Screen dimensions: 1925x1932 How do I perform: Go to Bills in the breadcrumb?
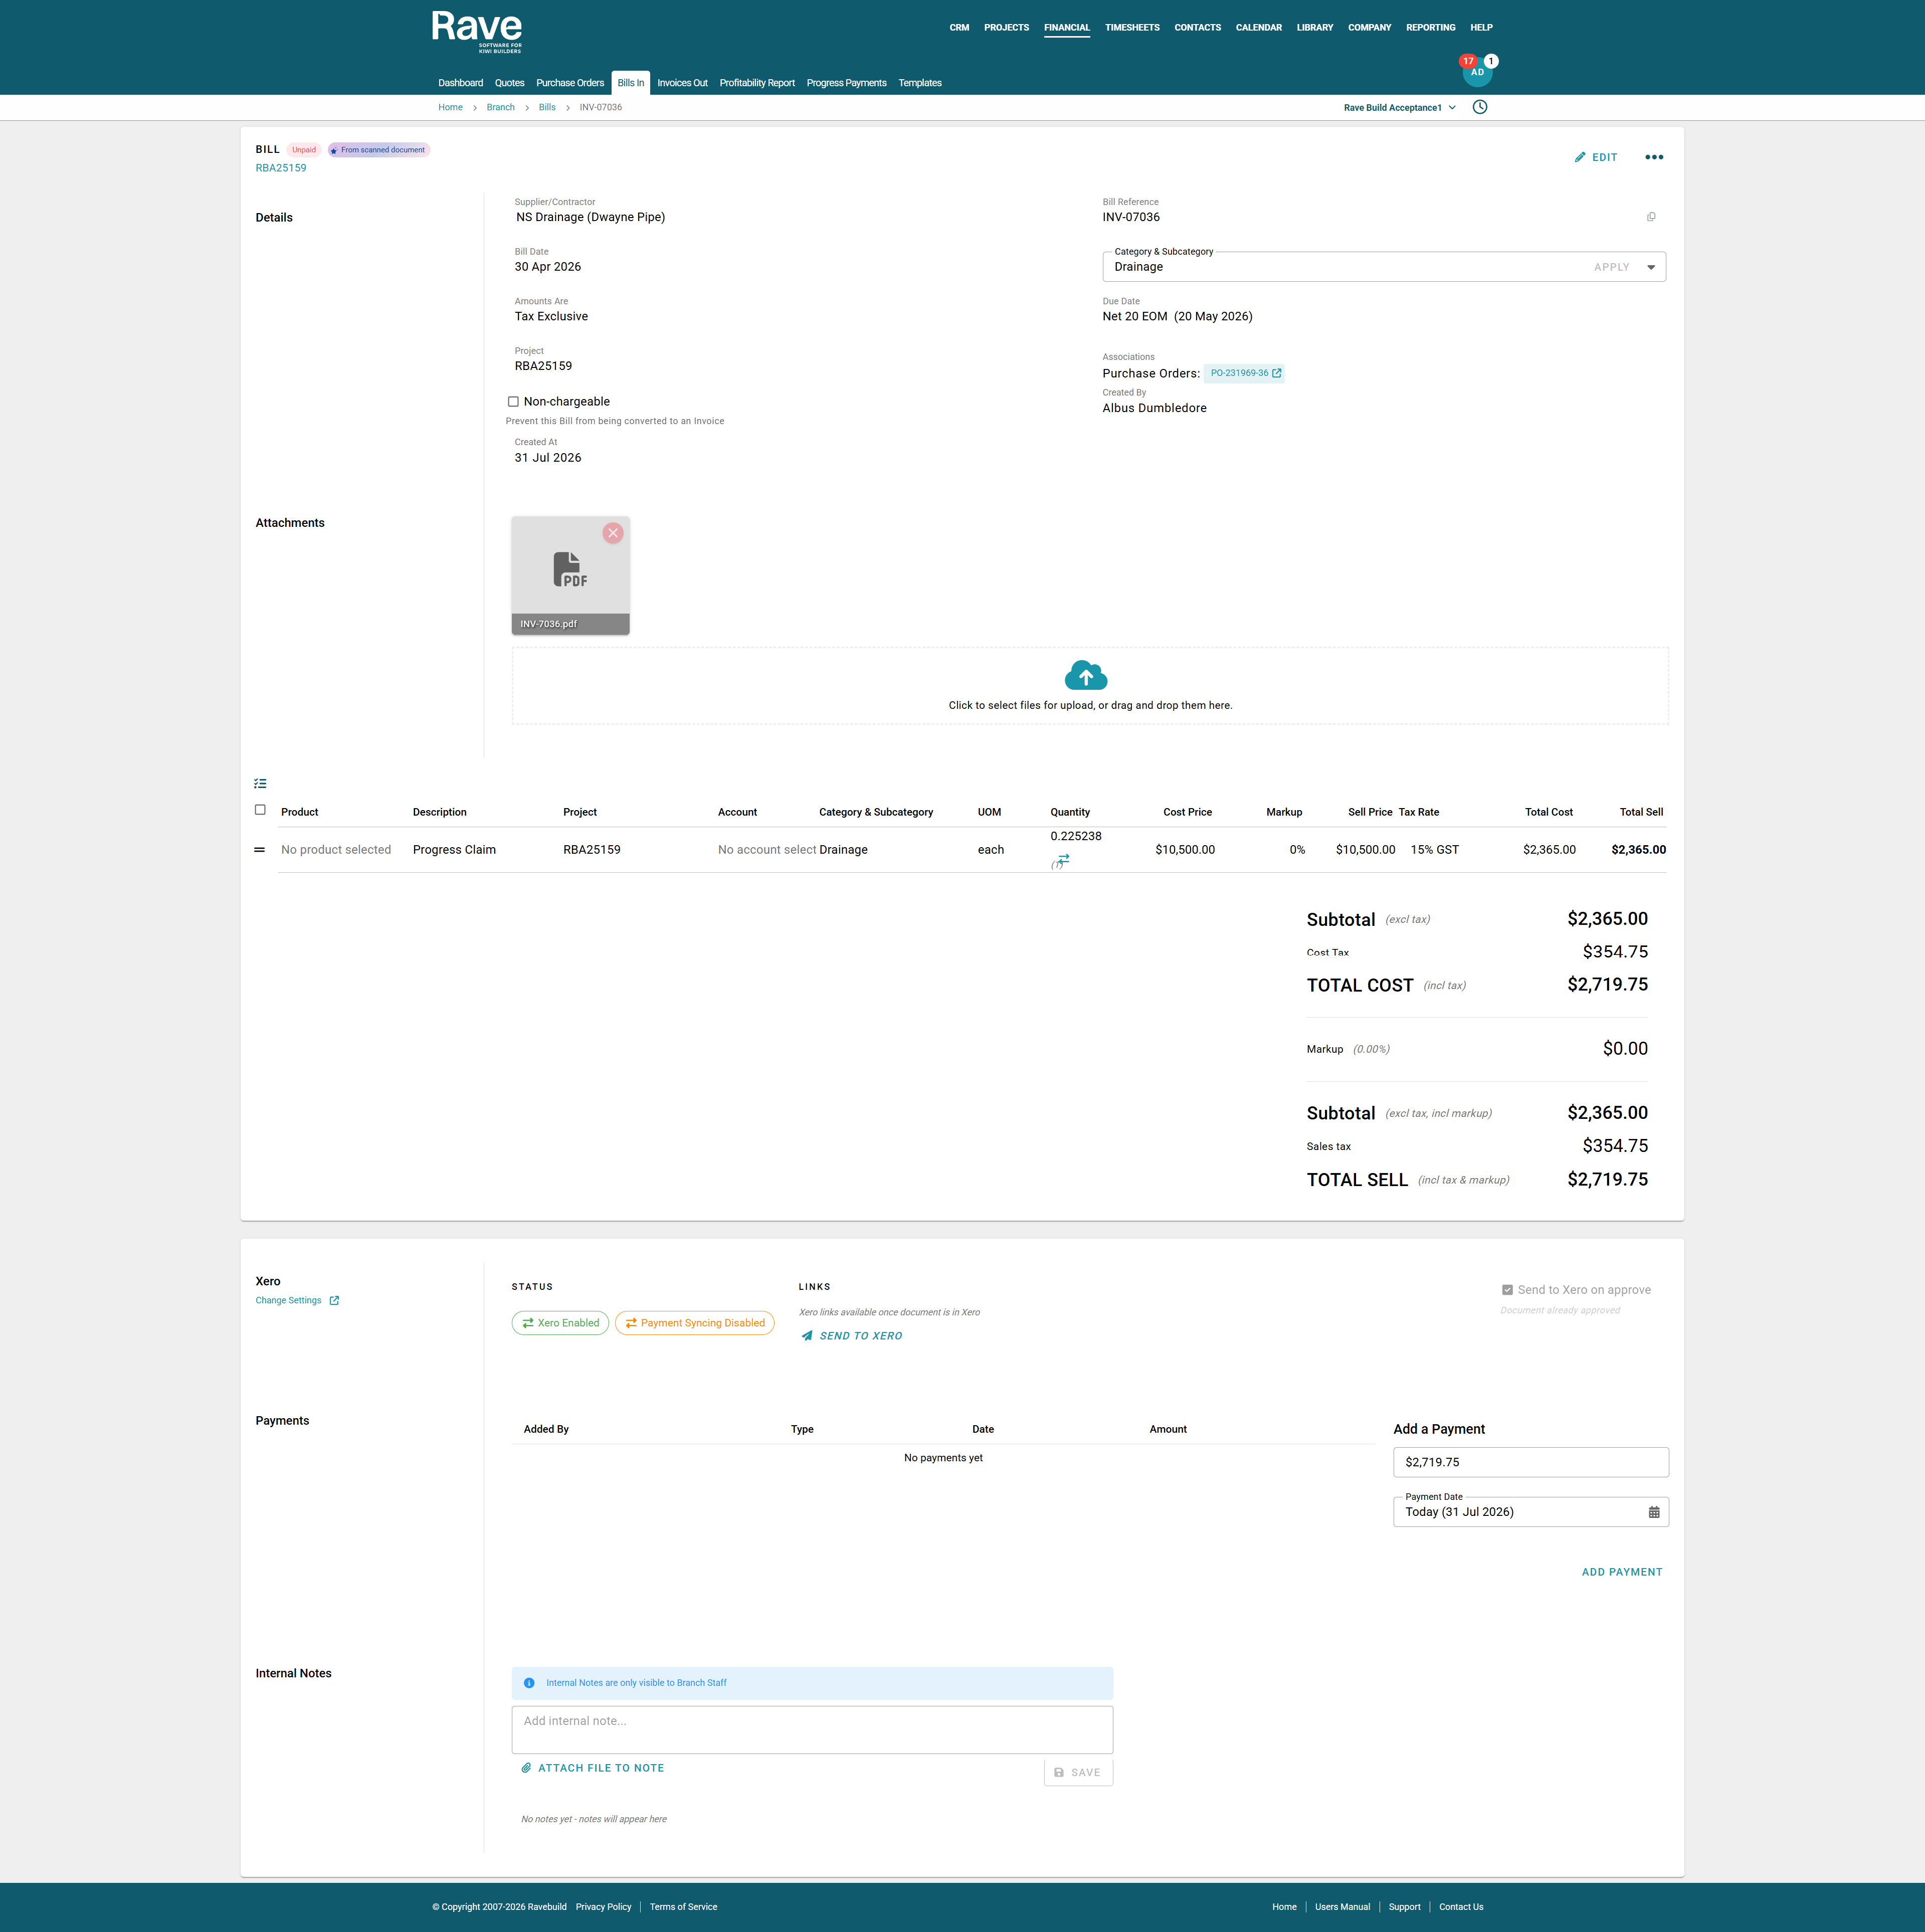coord(547,108)
